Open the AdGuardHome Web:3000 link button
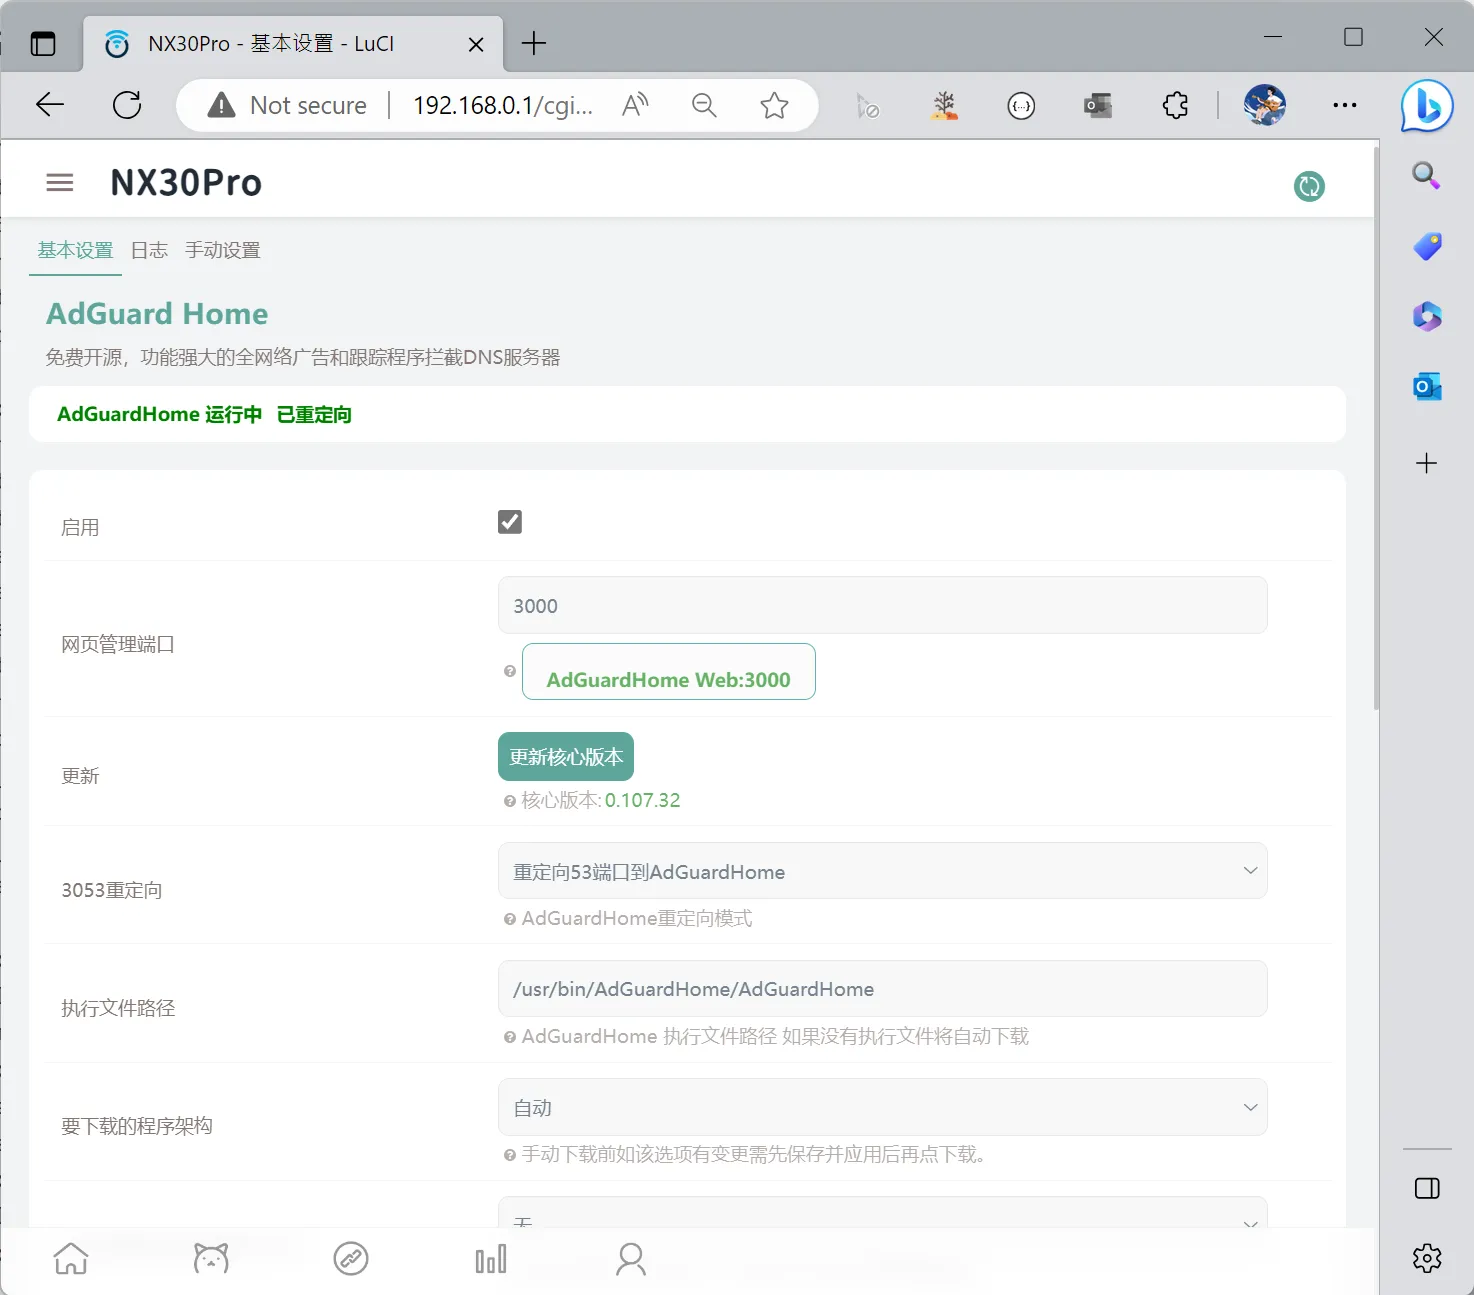 (x=669, y=672)
